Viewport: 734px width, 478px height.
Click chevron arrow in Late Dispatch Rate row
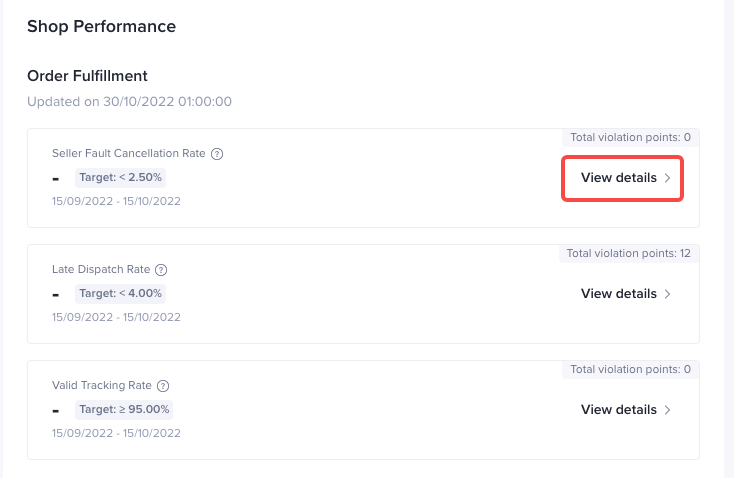[668, 294]
